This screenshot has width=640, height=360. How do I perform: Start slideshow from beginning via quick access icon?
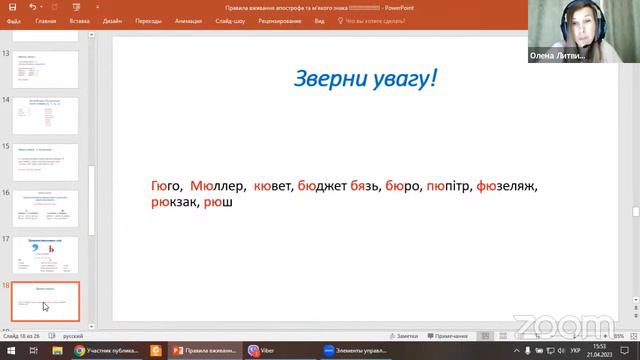click(76, 7)
